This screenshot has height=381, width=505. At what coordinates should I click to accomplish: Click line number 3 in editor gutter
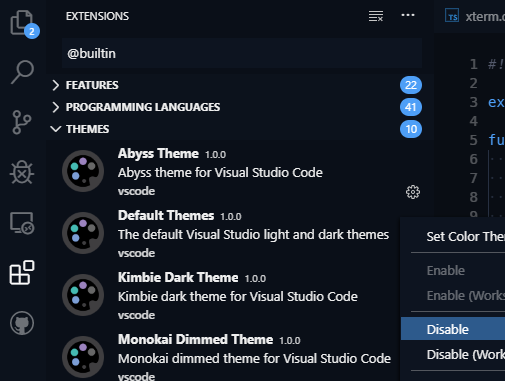click(473, 102)
